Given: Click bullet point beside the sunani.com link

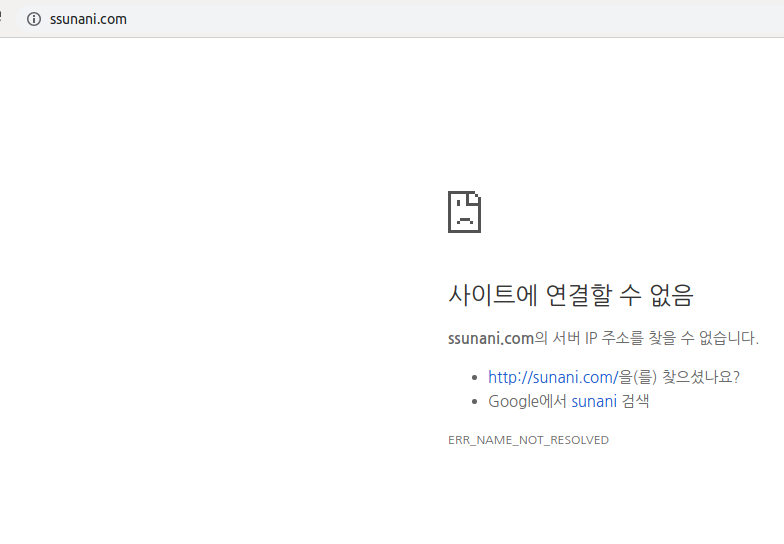Looking at the screenshot, I should [x=475, y=378].
